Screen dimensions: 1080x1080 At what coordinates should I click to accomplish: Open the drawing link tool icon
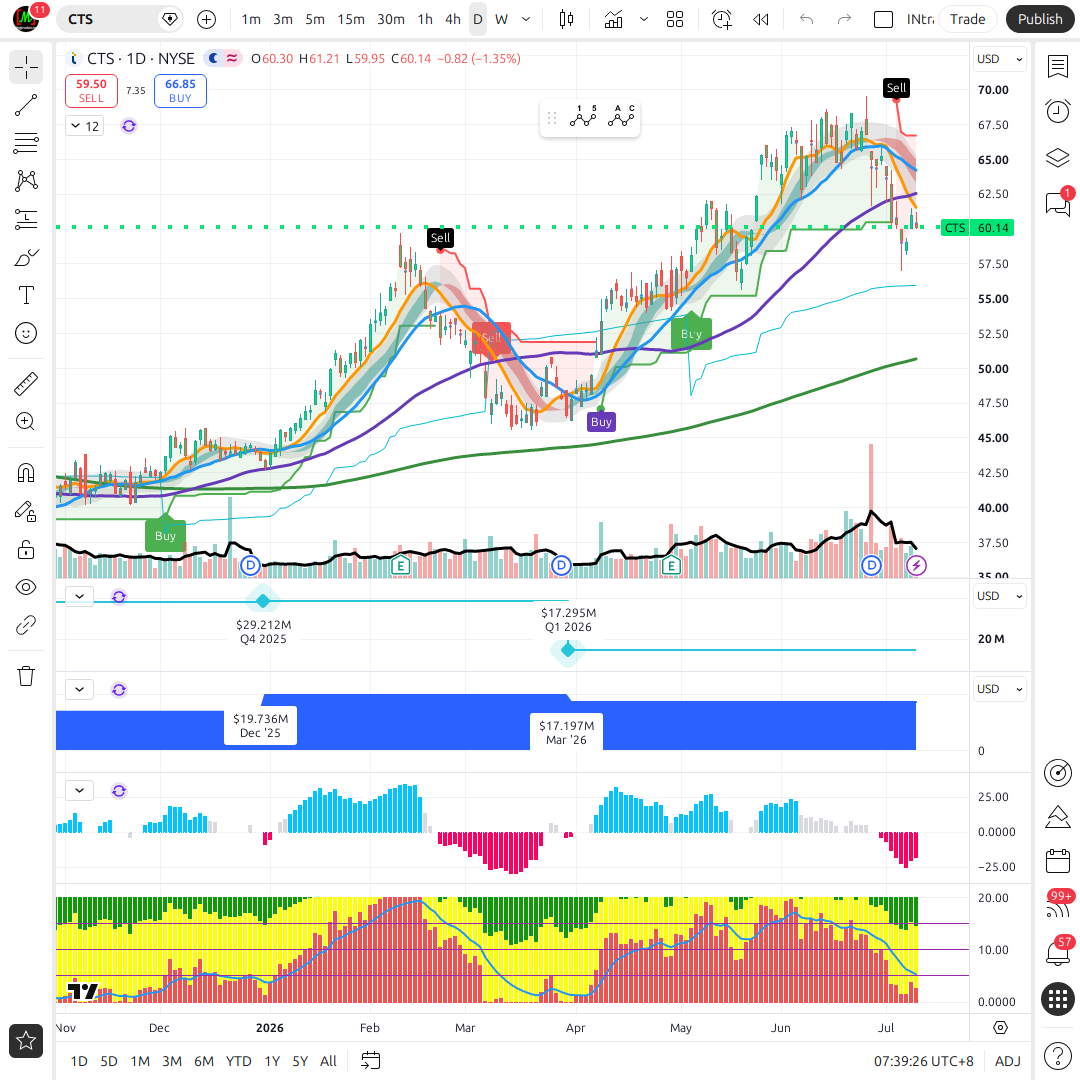26,625
